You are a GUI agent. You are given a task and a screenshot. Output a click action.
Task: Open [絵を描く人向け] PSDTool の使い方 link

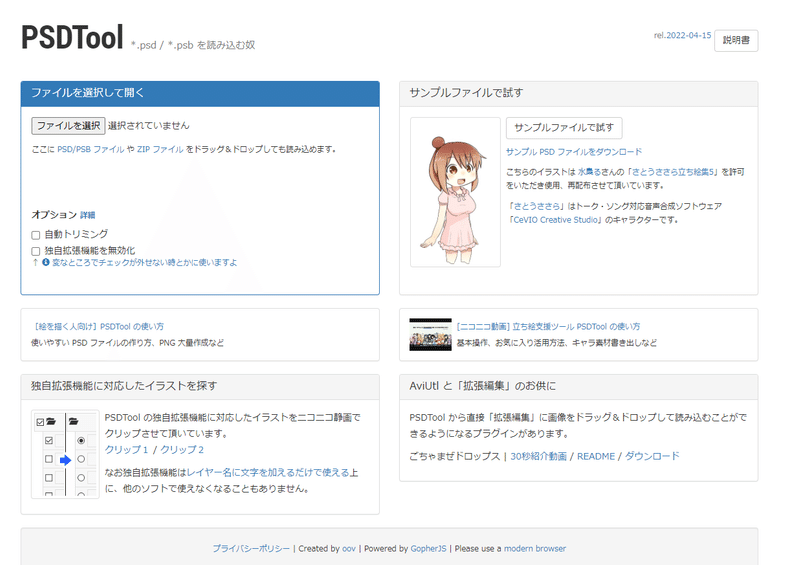tap(97, 327)
